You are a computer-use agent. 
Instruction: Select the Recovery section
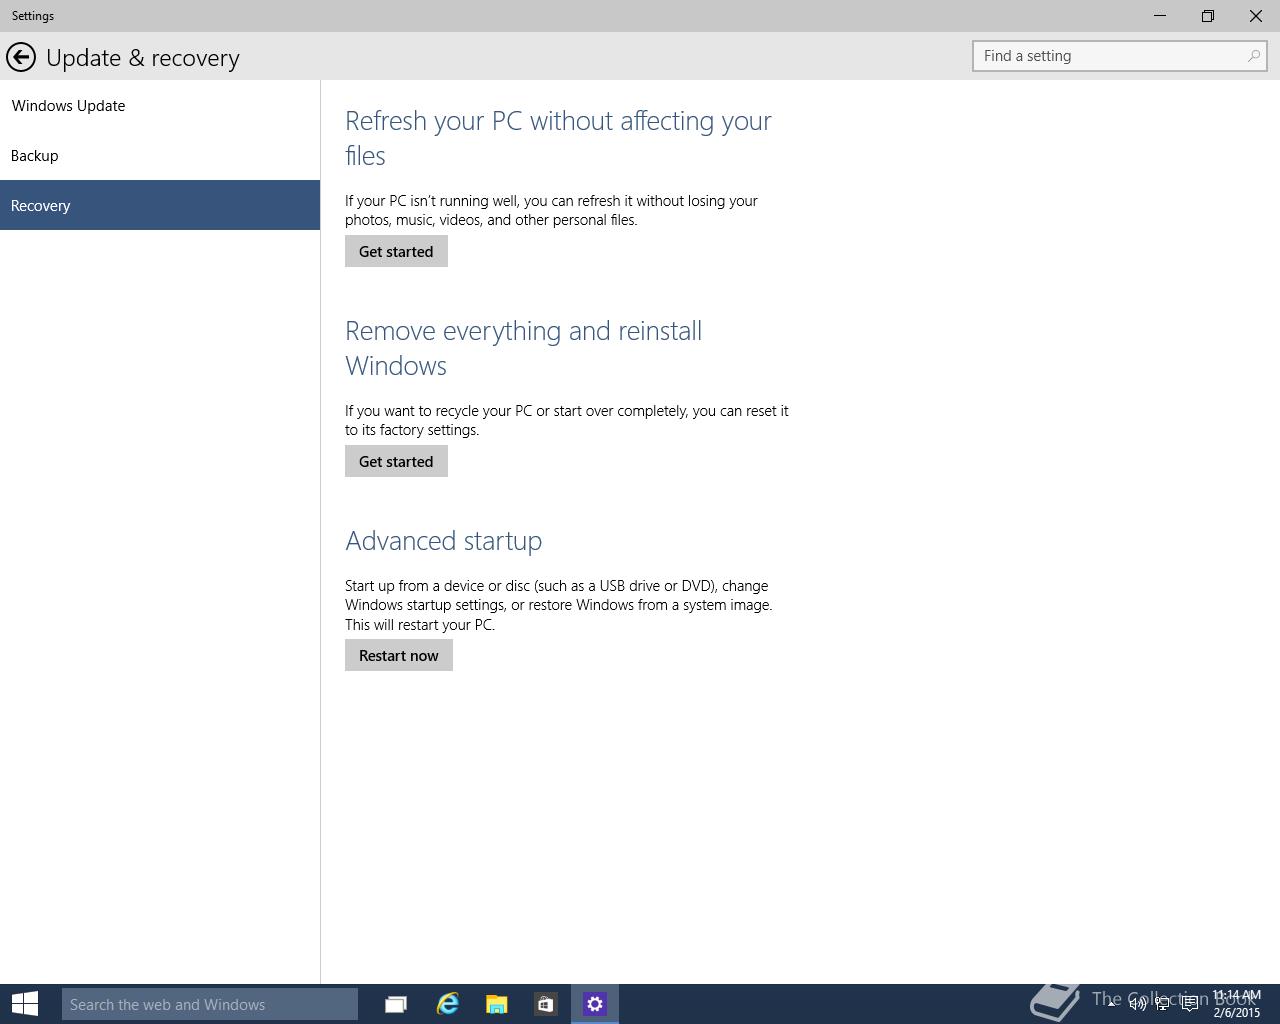coord(160,205)
